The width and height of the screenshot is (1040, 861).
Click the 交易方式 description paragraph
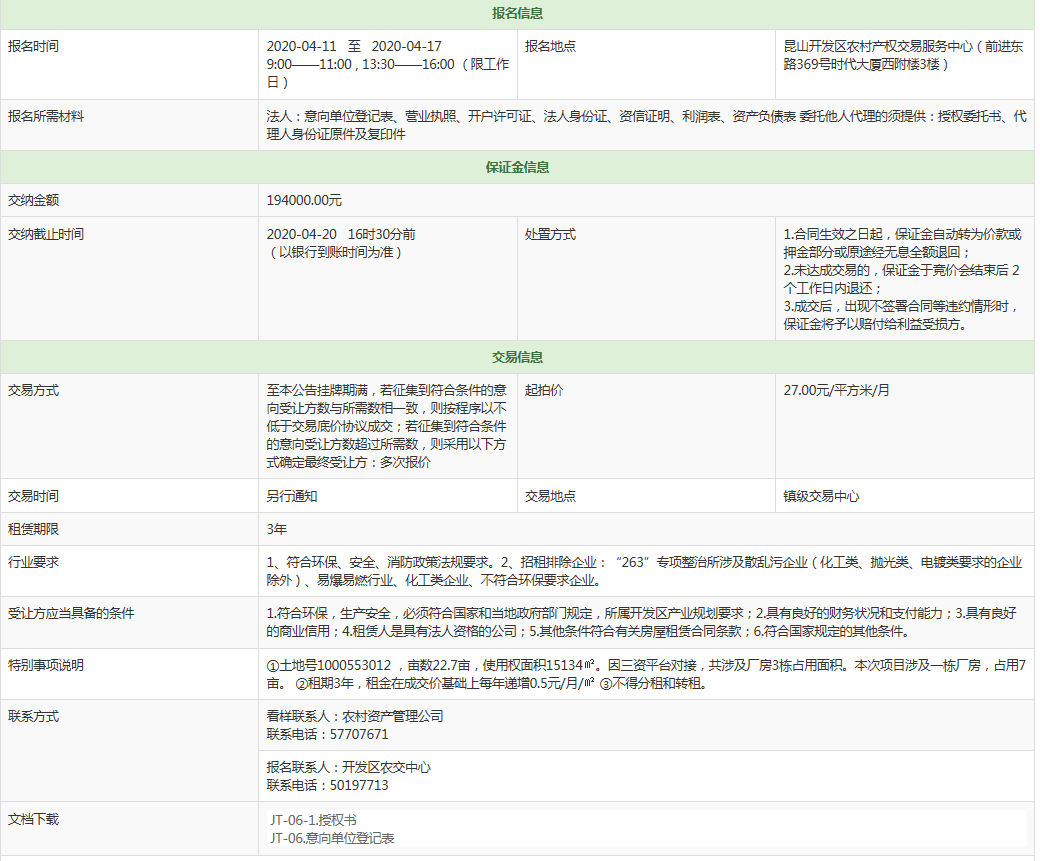pyautogui.click(x=386, y=426)
